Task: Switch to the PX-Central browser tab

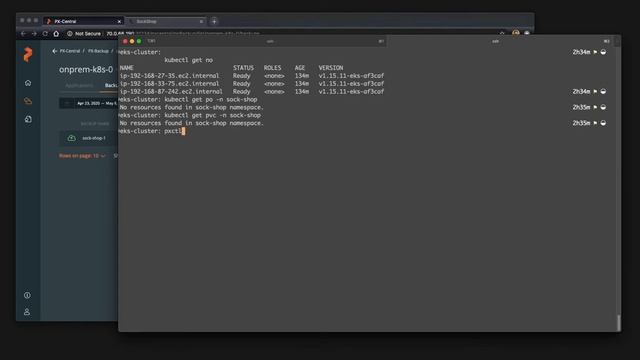Action: (84, 21)
